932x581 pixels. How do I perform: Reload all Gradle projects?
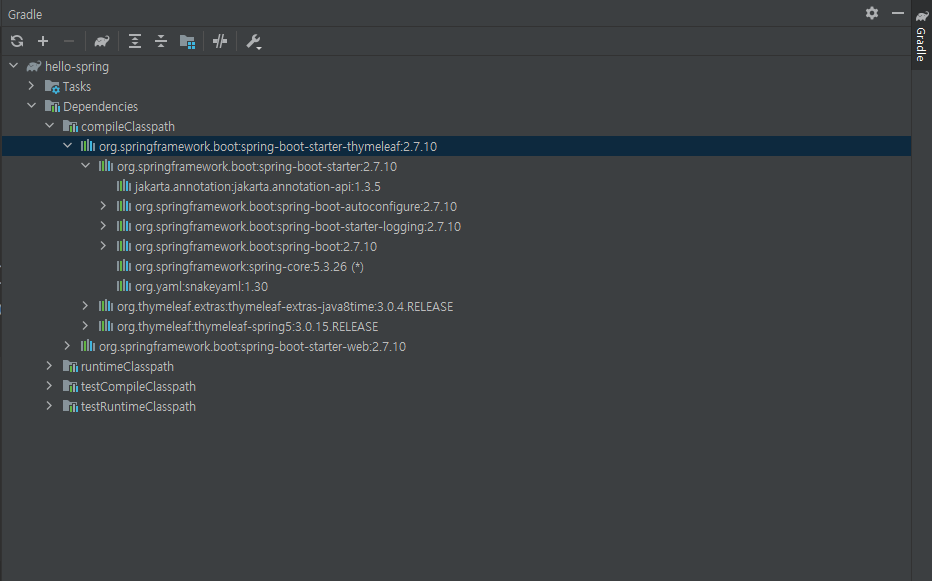point(17,41)
